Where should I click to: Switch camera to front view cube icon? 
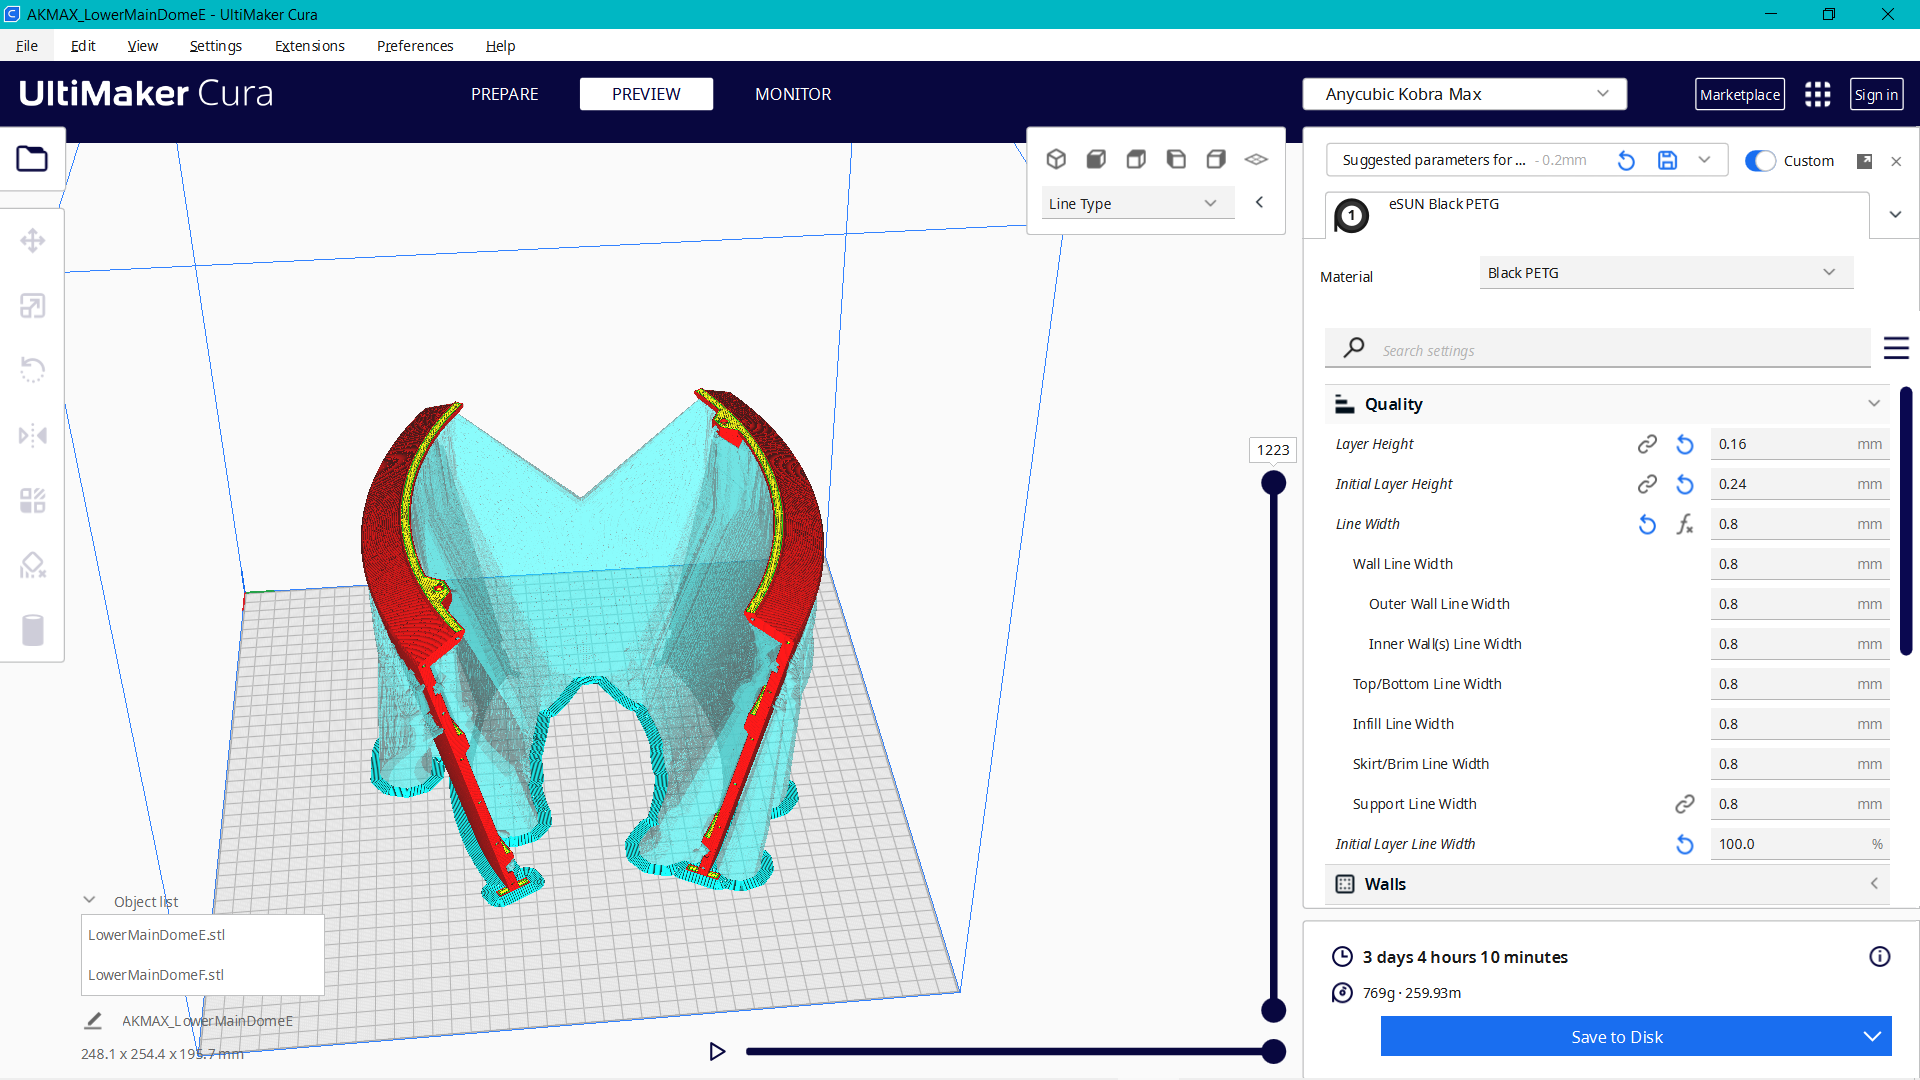click(1096, 159)
